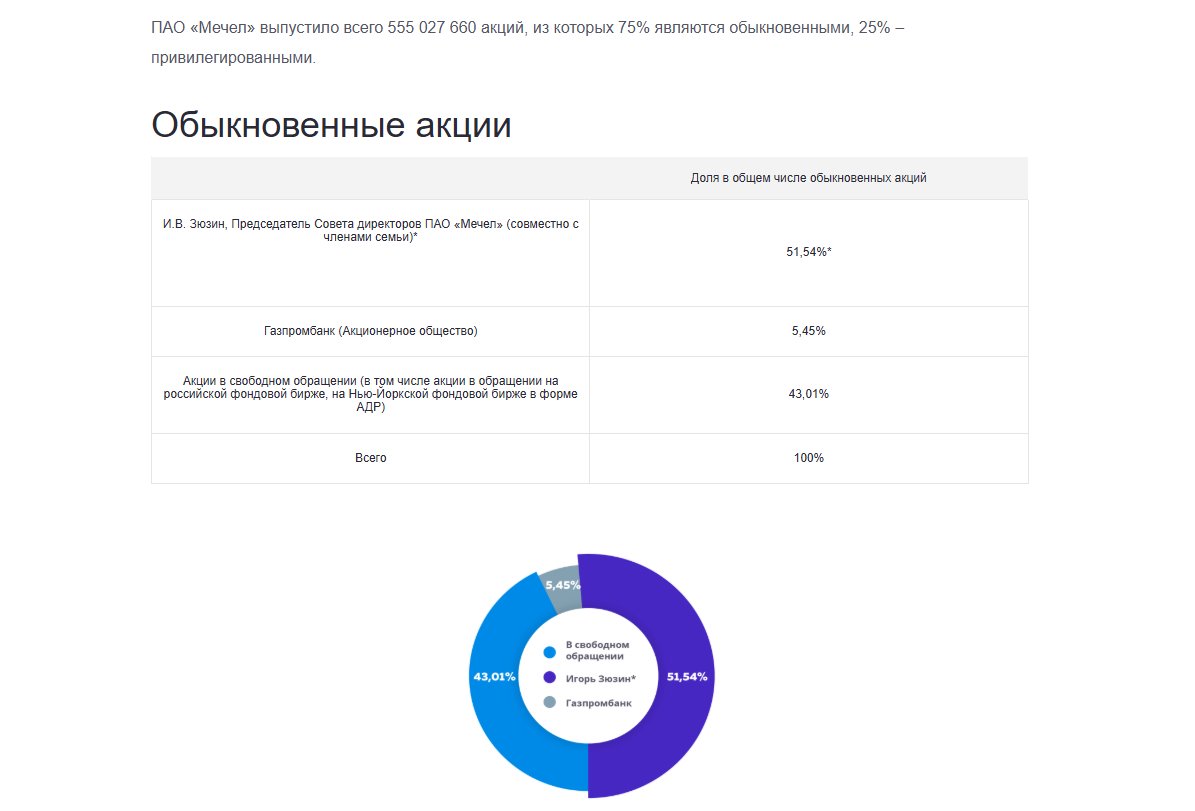Click the «43,01%» table value

tap(808, 394)
